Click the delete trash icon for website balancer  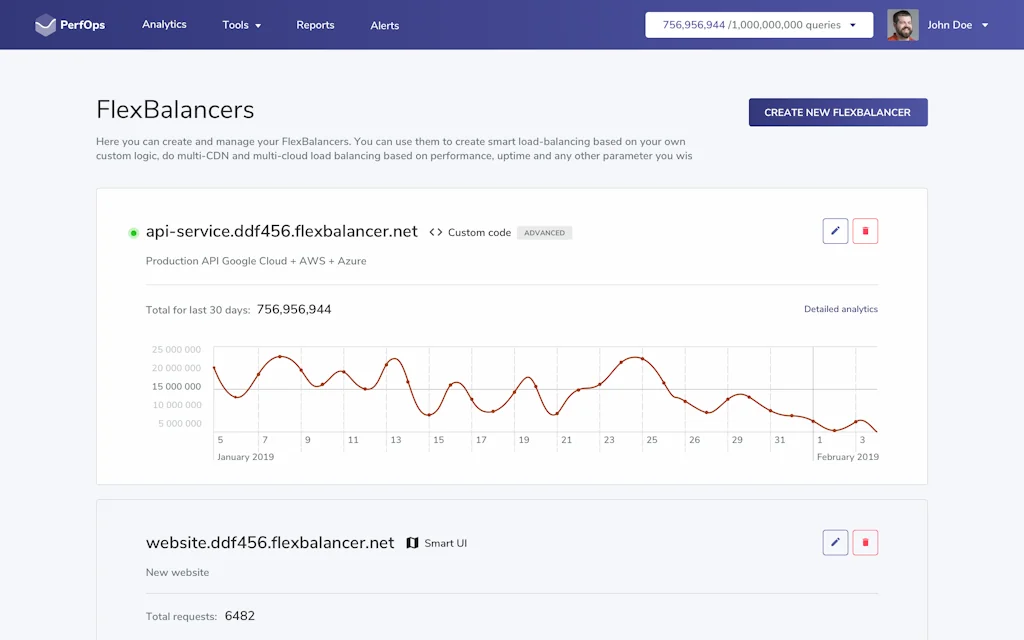tap(865, 542)
